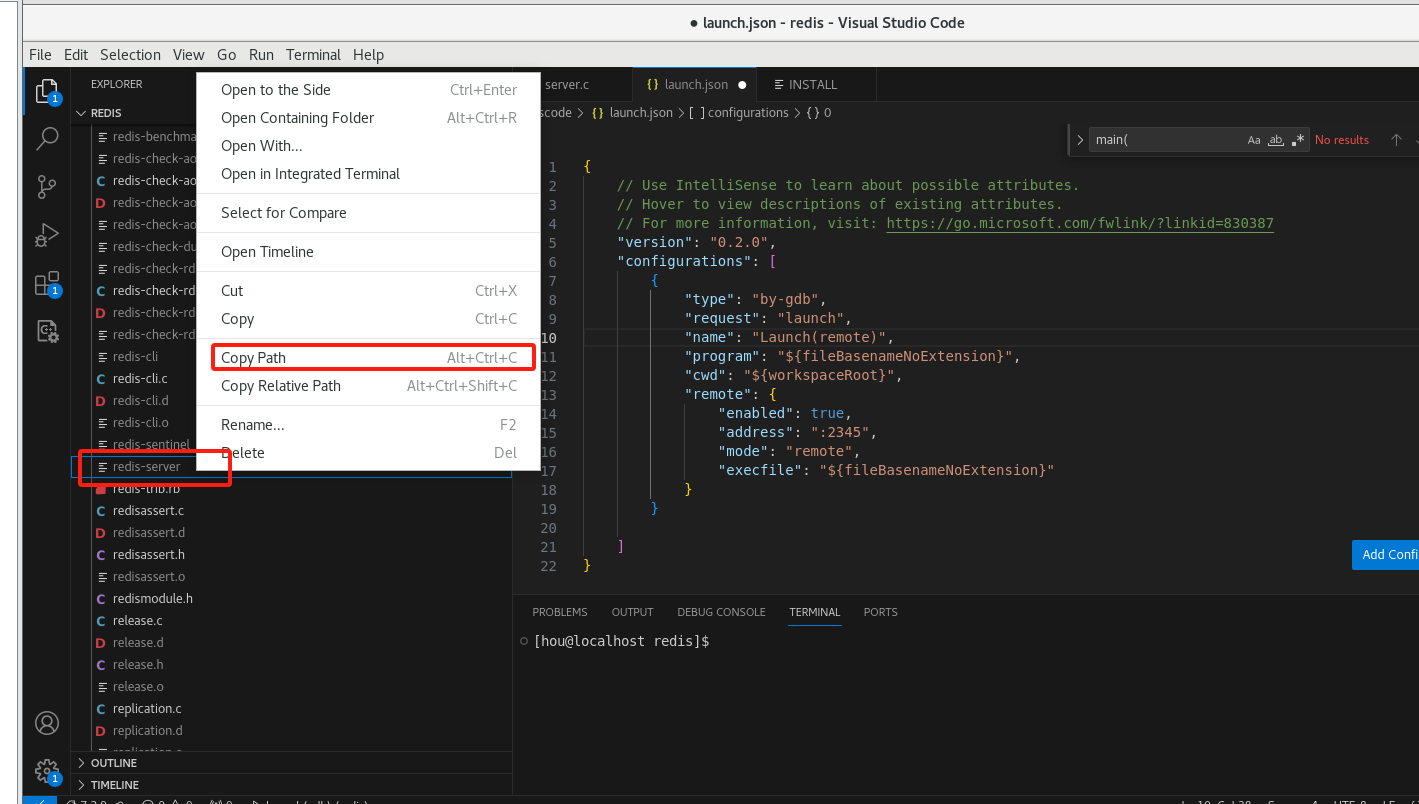Switch to the INSTALL editor tab
The height and width of the screenshot is (804, 1419).
[816, 85]
